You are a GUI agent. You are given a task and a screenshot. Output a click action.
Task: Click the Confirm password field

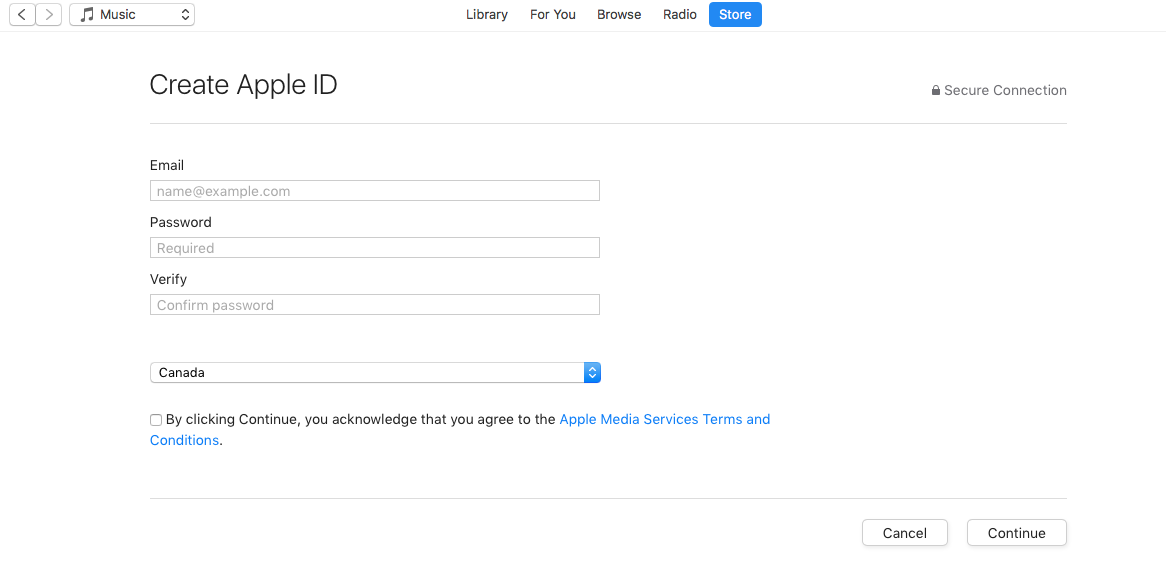pyautogui.click(x=375, y=305)
